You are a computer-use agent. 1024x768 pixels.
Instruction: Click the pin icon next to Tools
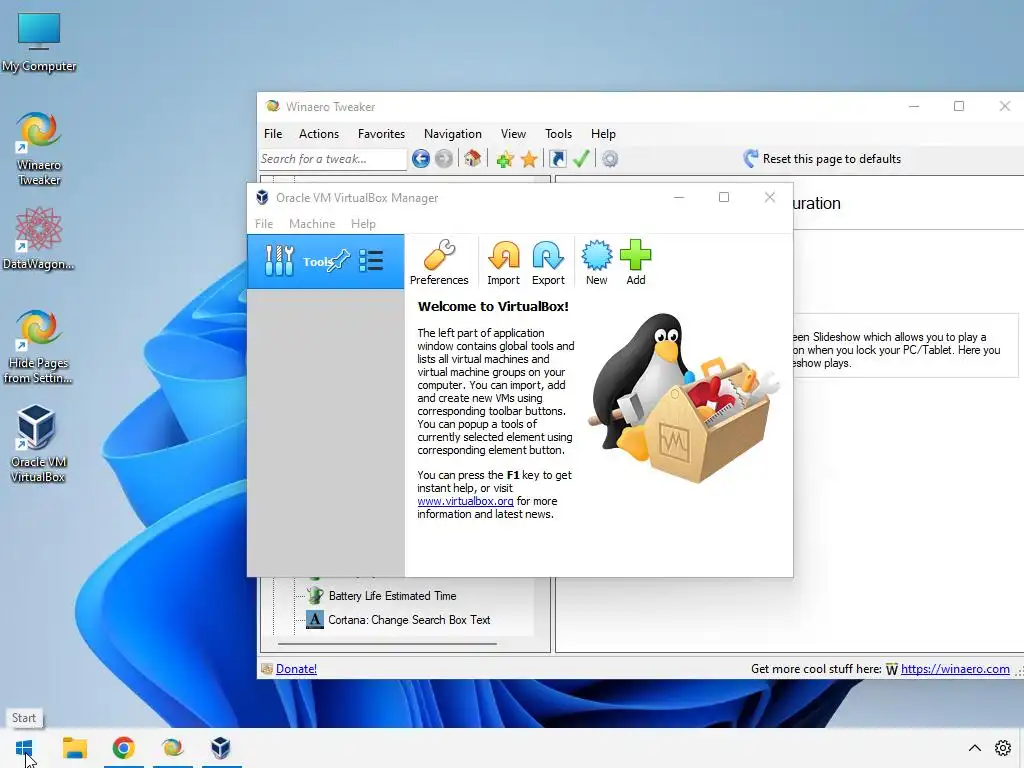[x=339, y=261]
